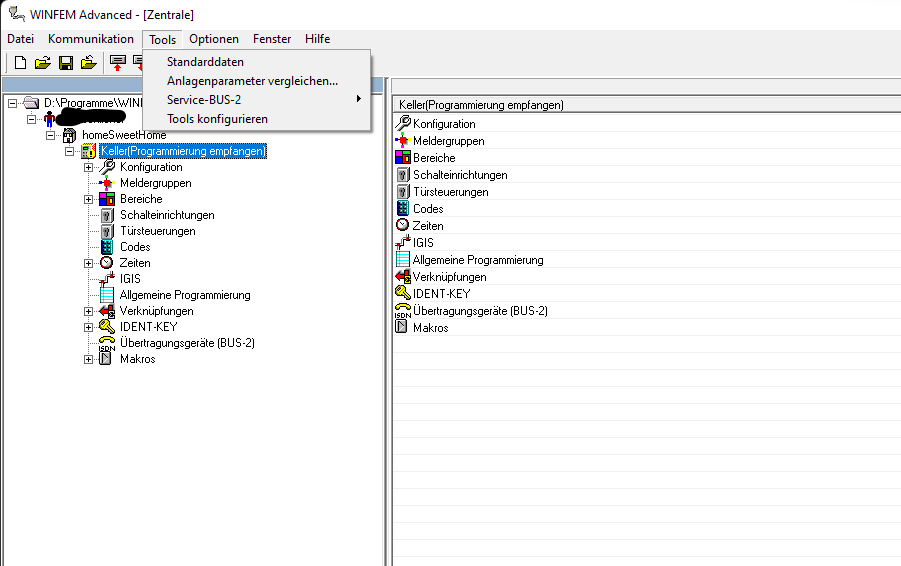This screenshot has width=901, height=566.
Task: Click the homeSweetHome house icon in tree
Action: (70, 135)
